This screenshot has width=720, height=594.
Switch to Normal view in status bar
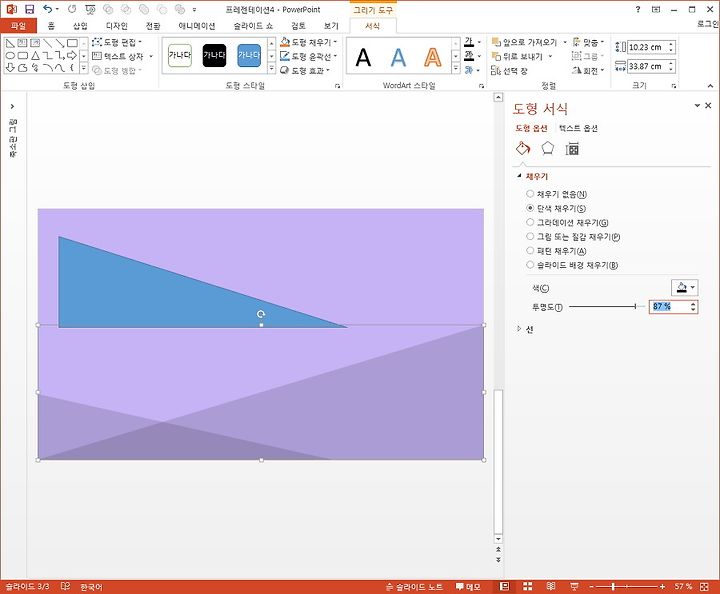(504, 586)
